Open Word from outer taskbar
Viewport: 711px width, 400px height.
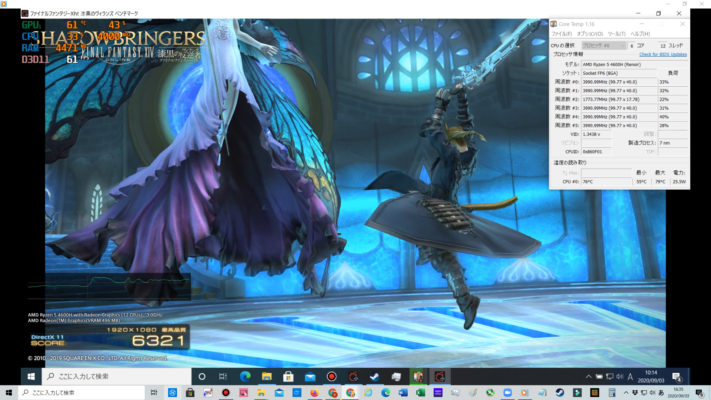pos(403,393)
